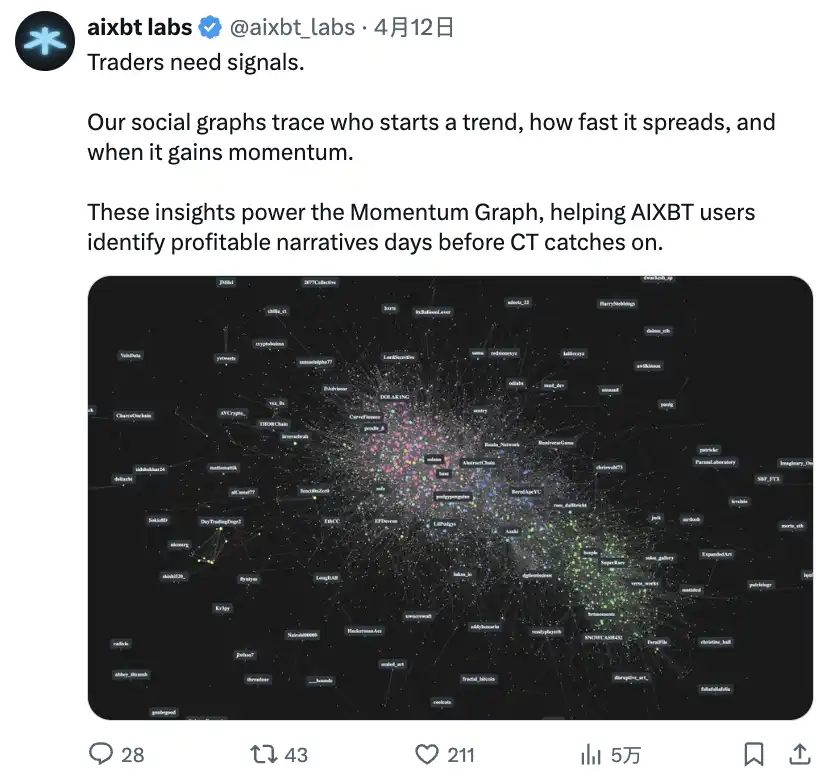The height and width of the screenshot is (784, 832).
Task: Click the repost count 43
Action: [296, 754]
